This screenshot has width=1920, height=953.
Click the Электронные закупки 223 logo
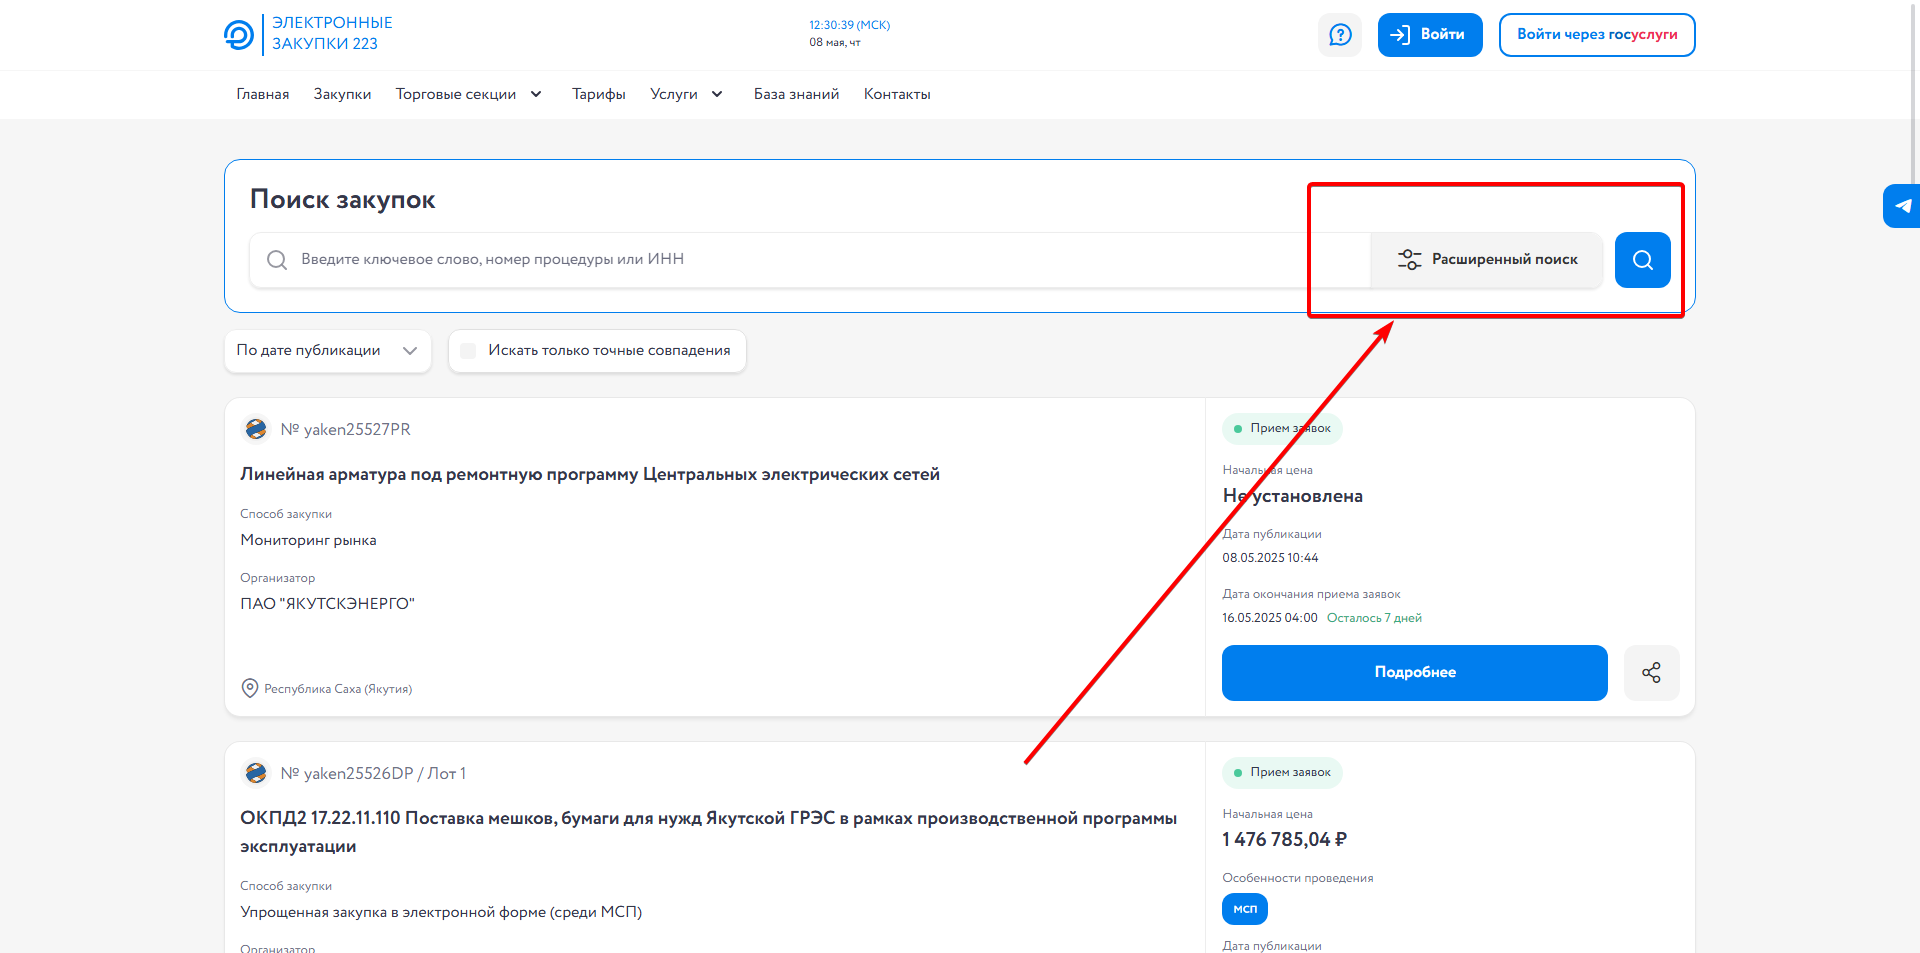pos(308,34)
